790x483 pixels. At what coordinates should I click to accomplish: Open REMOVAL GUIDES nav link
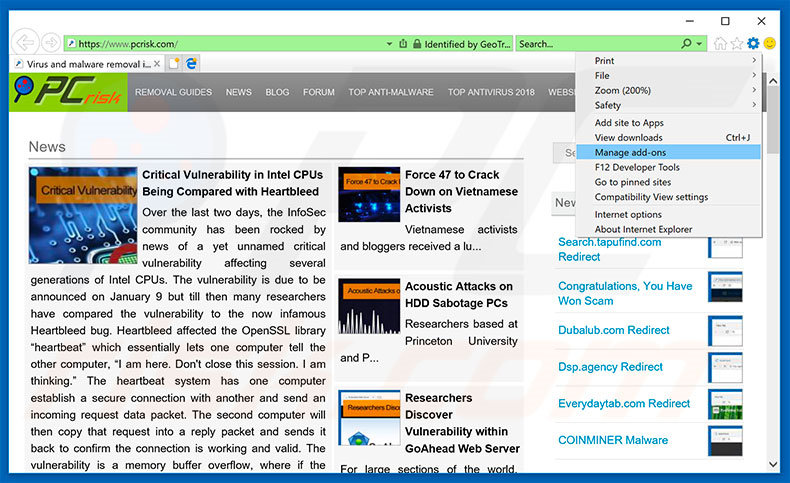[173, 92]
